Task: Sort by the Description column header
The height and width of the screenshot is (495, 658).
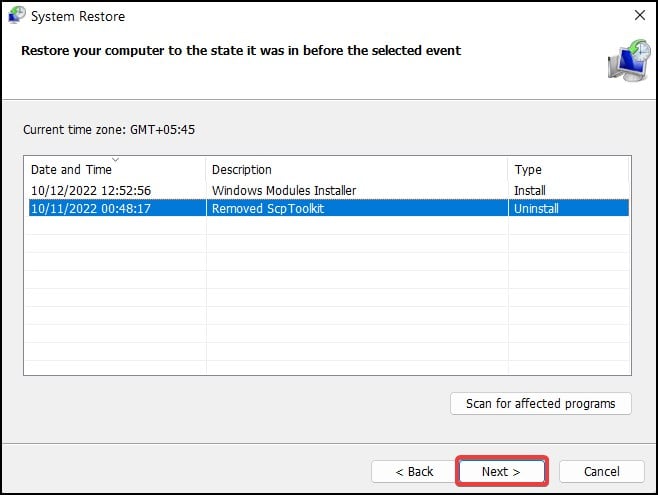Action: [242, 170]
